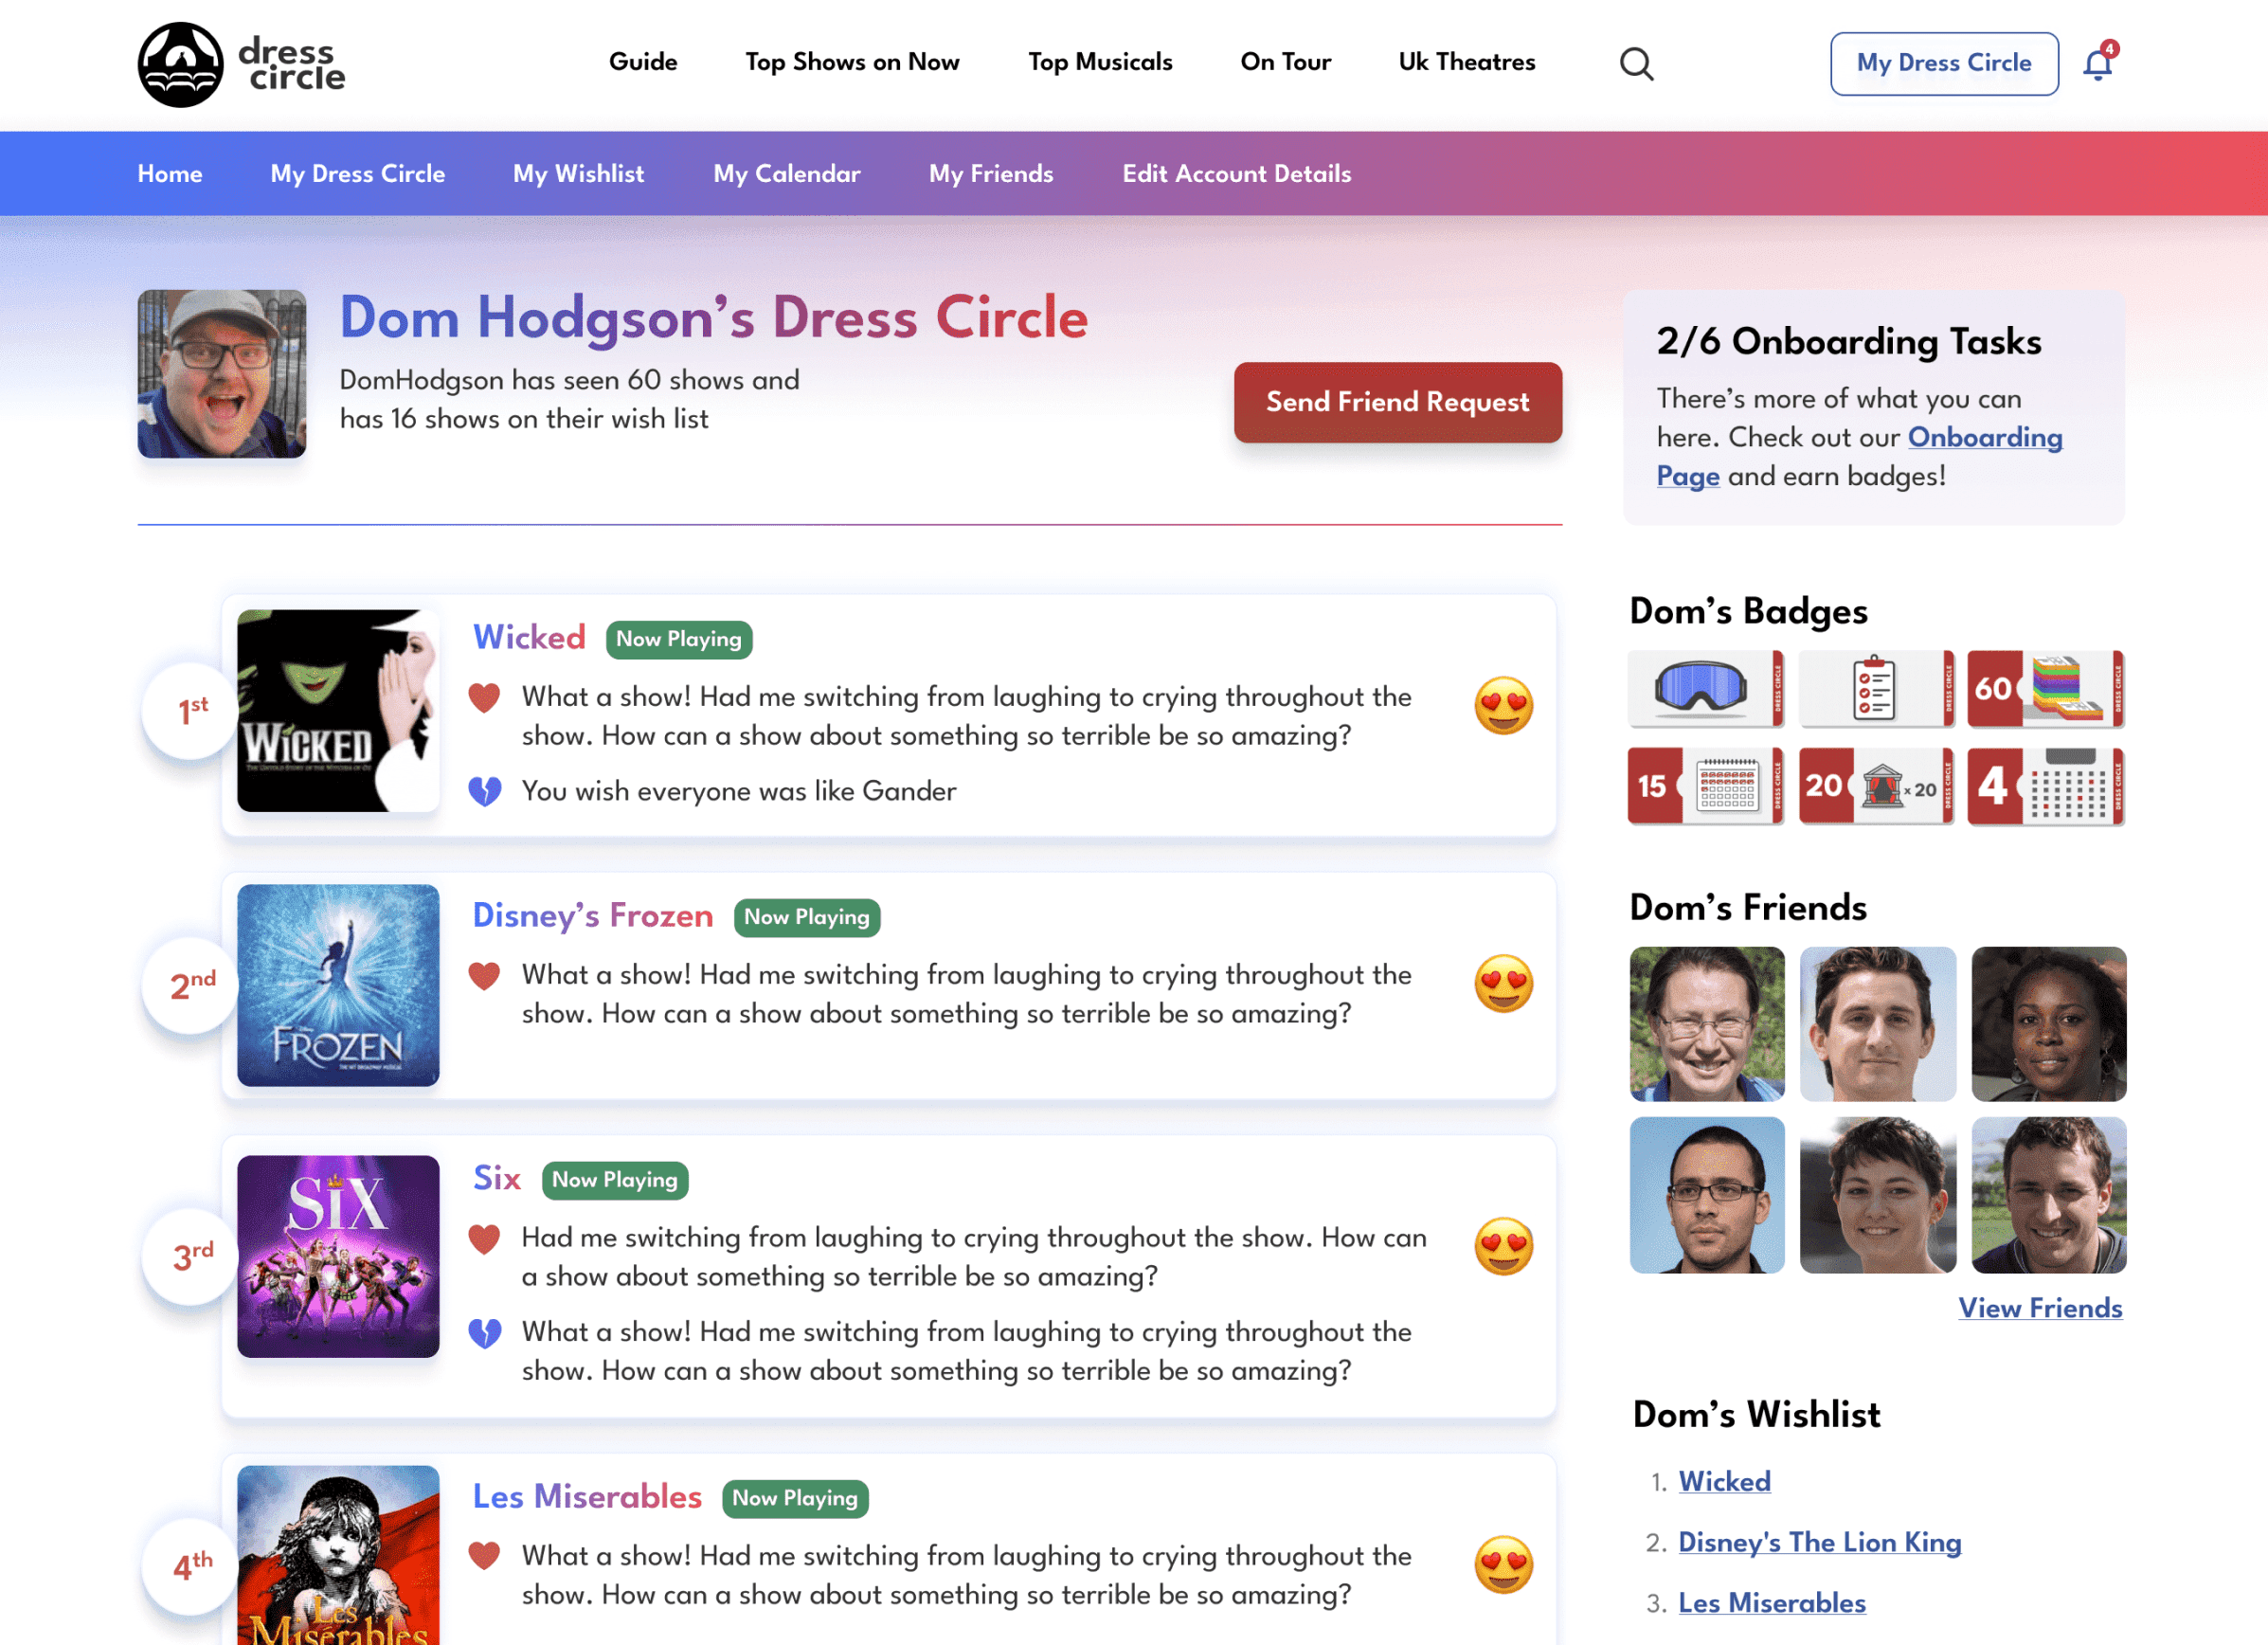2268x1645 pixels.
Task: Open Guide in top navigation
Action: (x=643, y=62)
